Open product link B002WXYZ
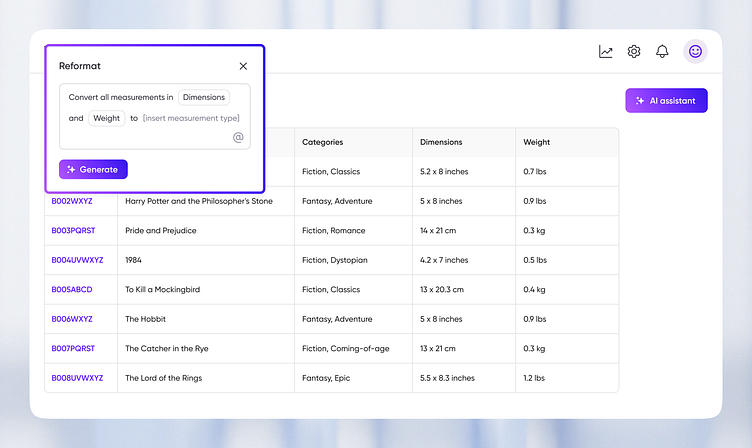Image resolution: width=752 pixels, height=448 pixels. click(x=72, y=201)
